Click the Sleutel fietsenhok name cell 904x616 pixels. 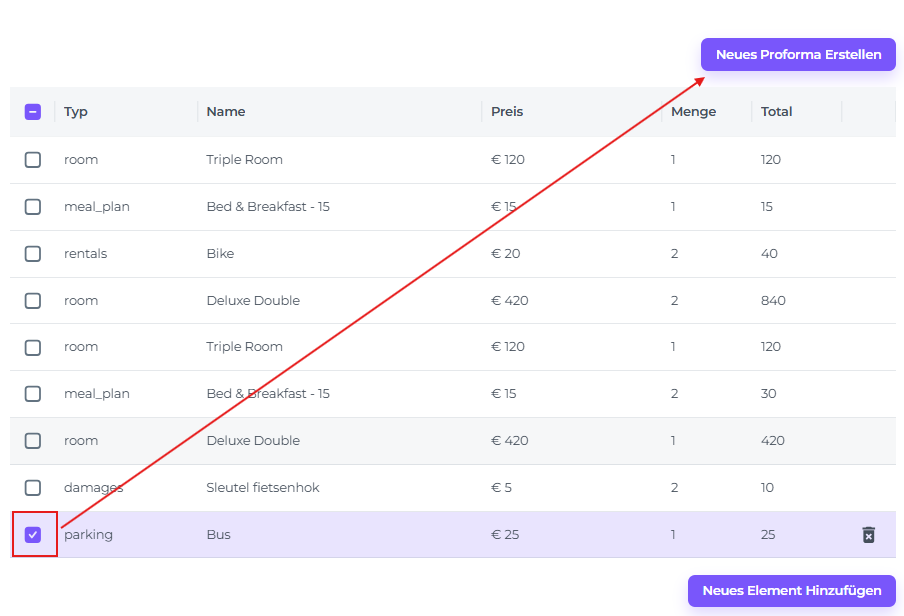point(263,488)
